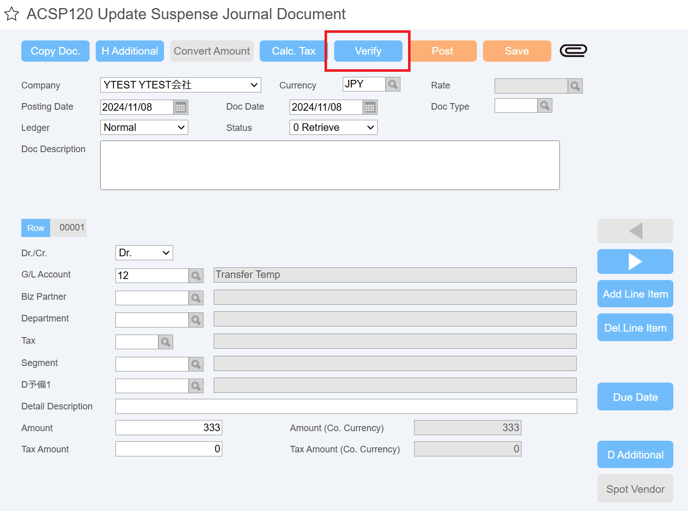688x511 pixels.
Task: Click Add Line Item button
Action: (x=635, y=294)
